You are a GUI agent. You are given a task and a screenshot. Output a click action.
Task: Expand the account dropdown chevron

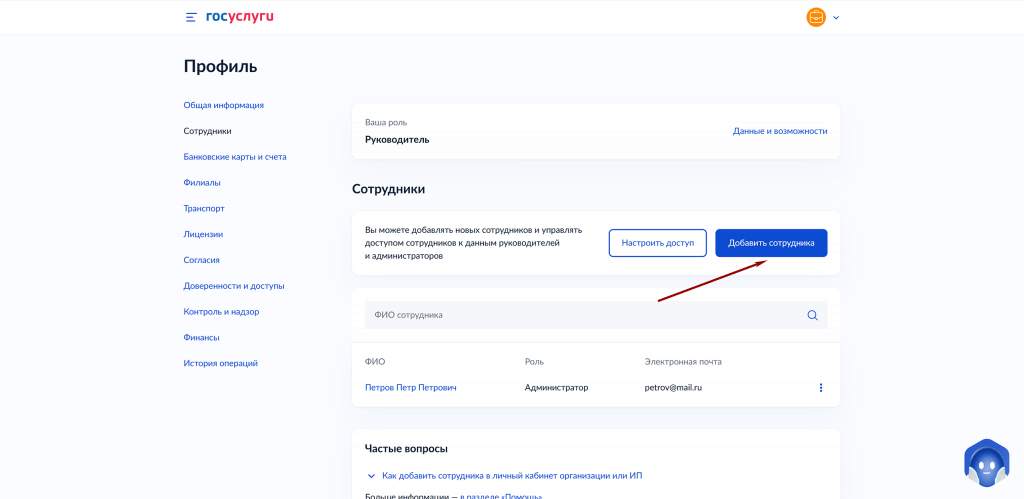[x=836, y=17]
